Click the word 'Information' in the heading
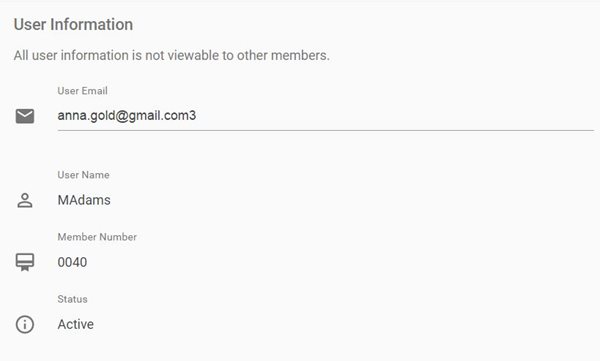This screenshot has width=600, height=361. tap(92, 25)
